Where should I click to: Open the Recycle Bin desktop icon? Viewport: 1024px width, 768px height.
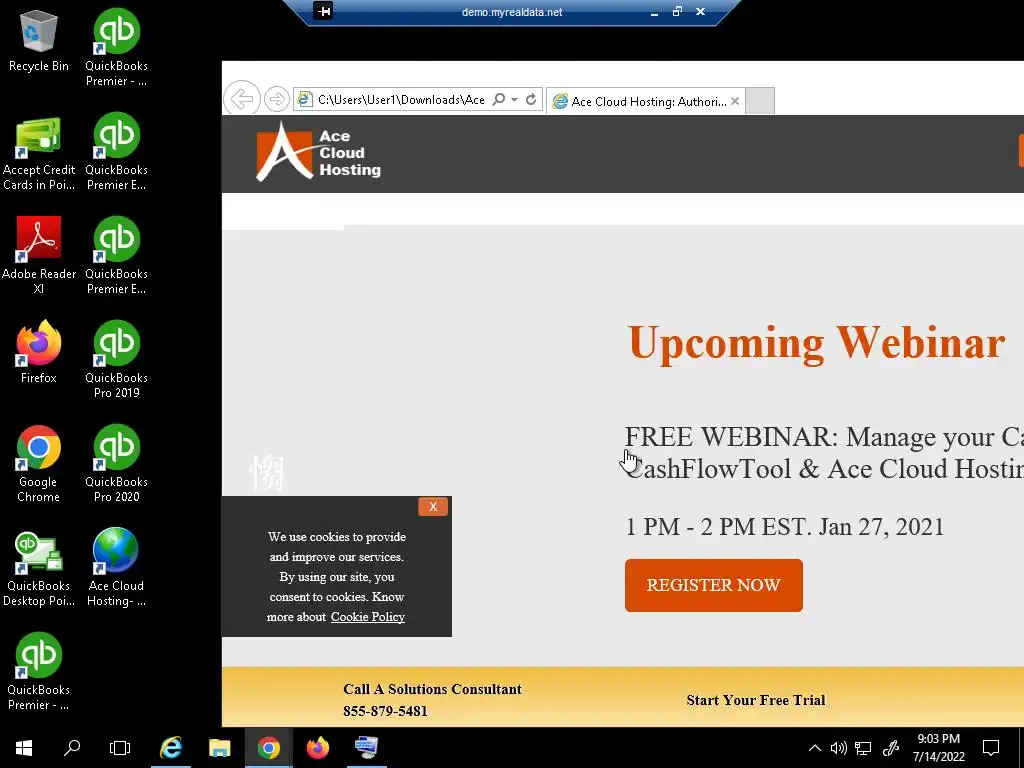click(39, 40)
